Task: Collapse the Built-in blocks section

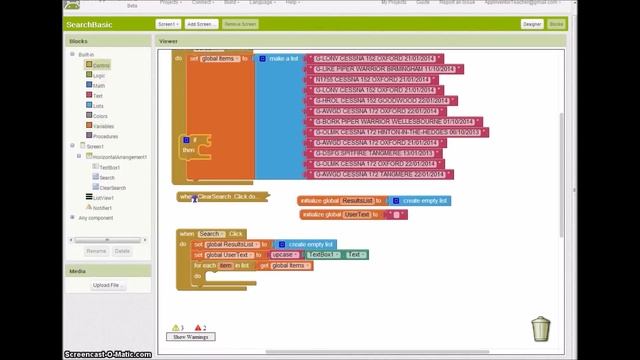Action: 72,54
